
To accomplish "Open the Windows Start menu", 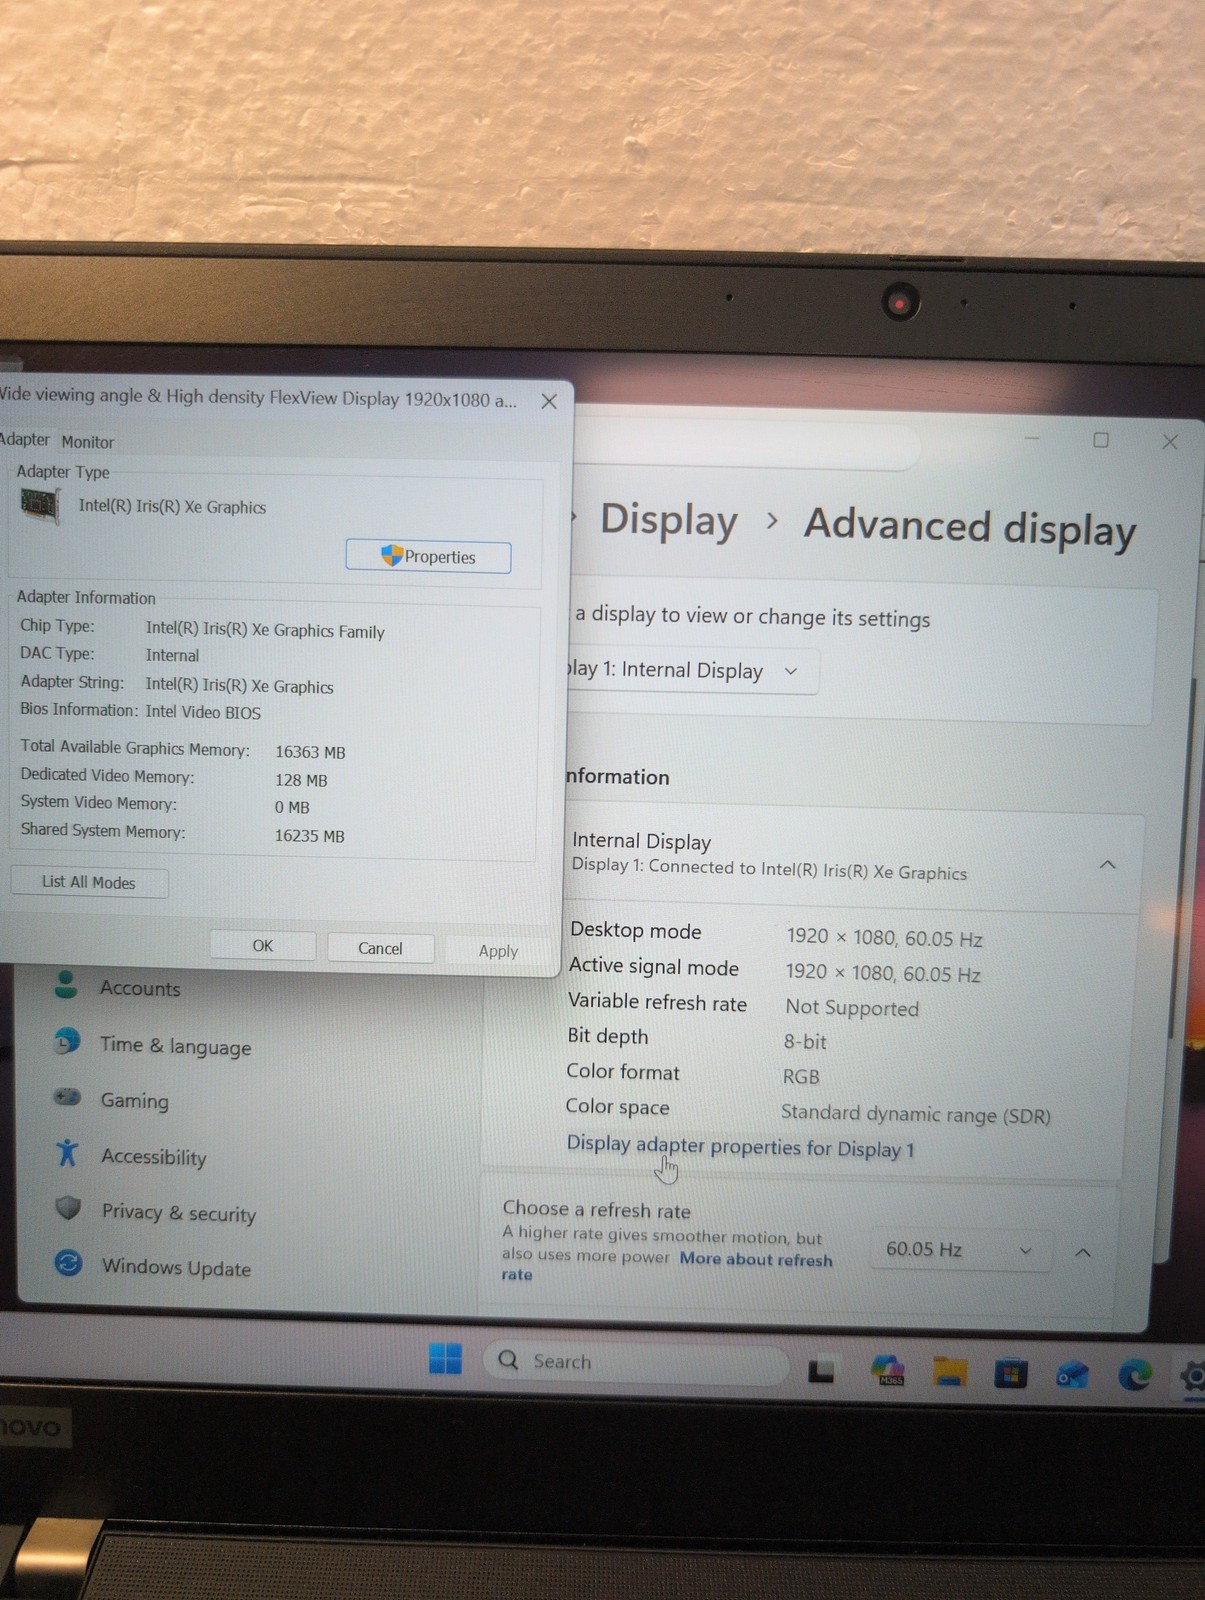I will [445, 1358].
